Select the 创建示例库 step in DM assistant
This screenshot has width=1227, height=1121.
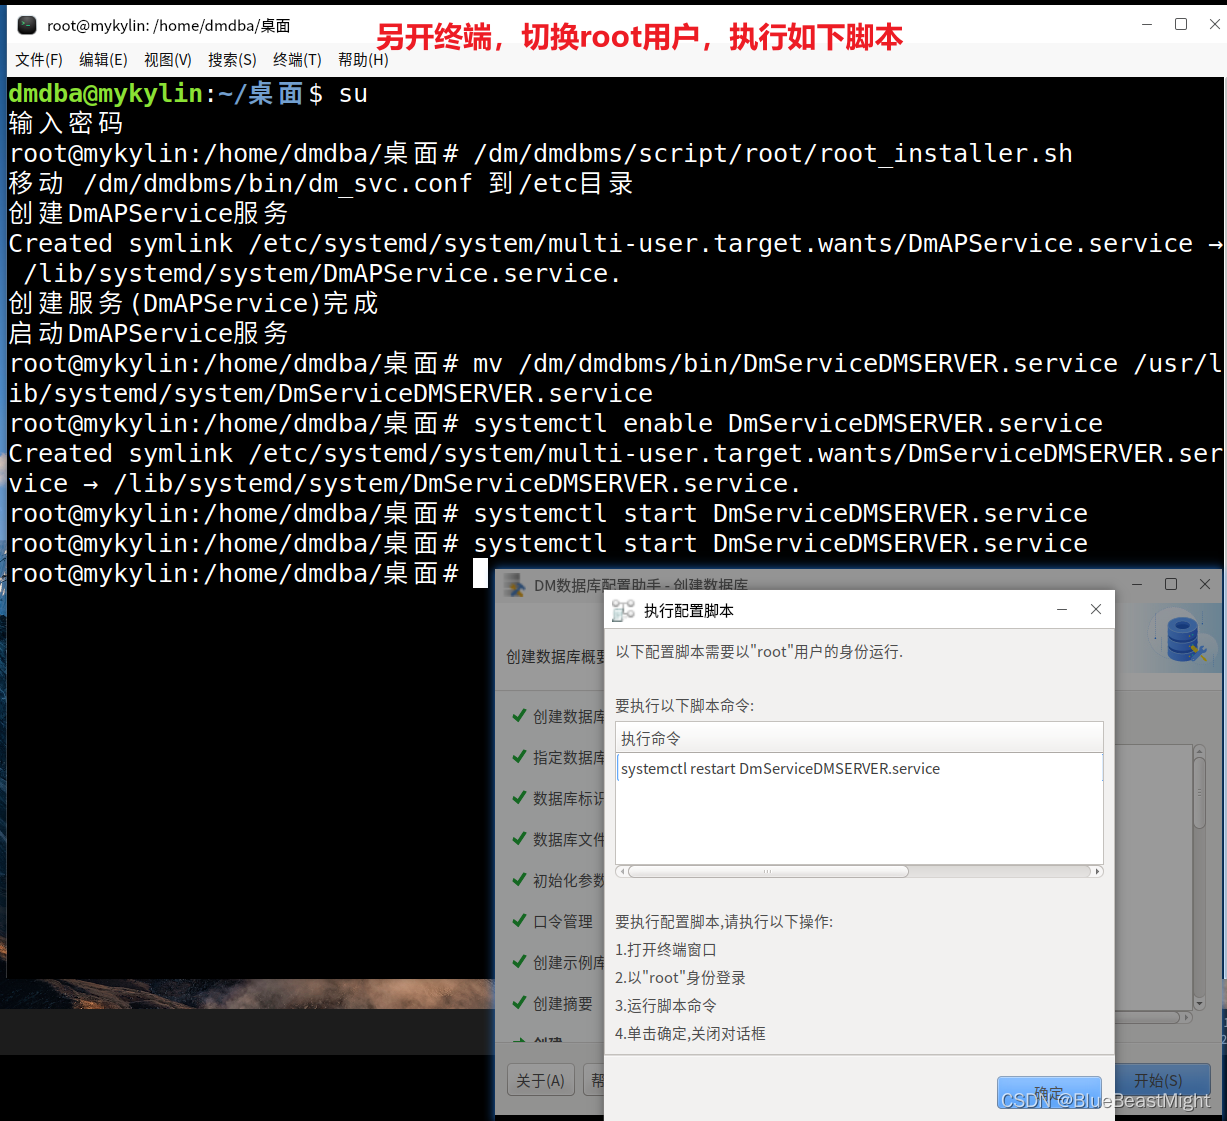[568, 962]
